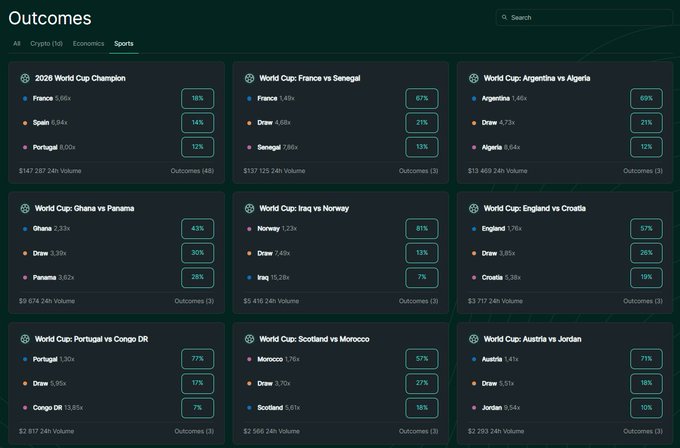Click the $147 287 24h Volume text
The image size is (680, 448).
50,171
